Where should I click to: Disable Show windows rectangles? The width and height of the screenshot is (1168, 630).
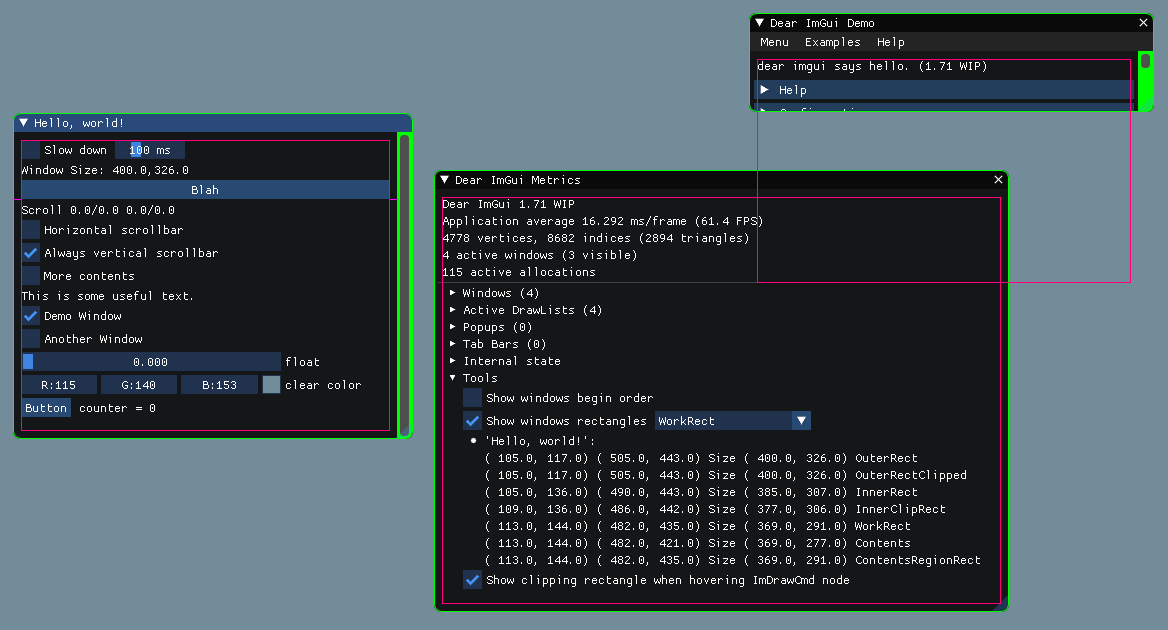tap(472, 420)
